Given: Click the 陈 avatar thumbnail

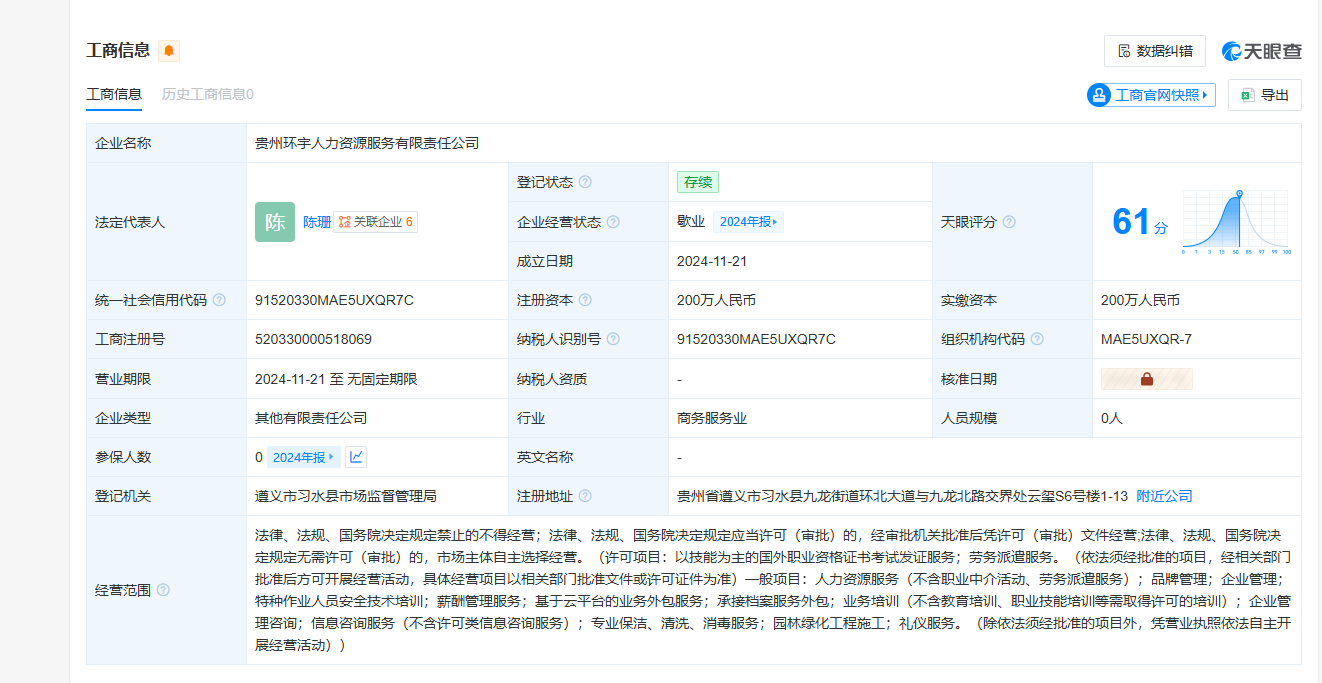Looking at the screenshot, I should [275, 222].
